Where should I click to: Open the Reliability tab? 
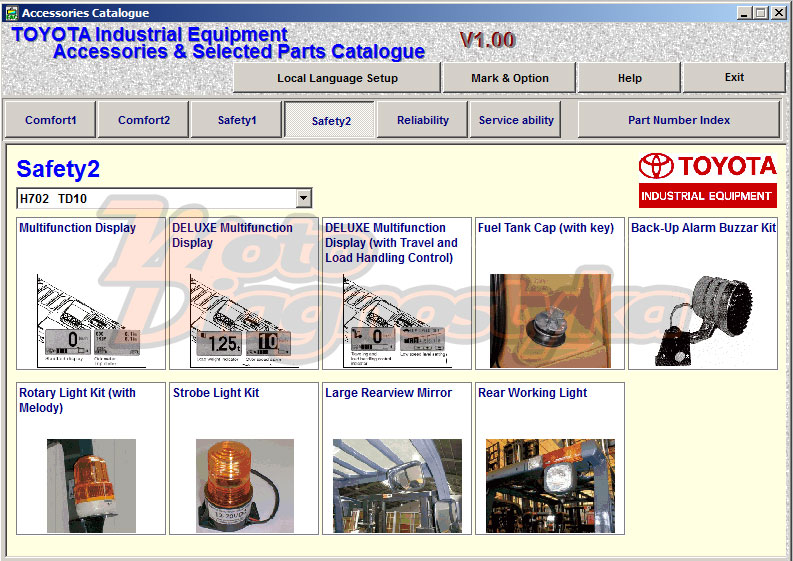coord(422,120)
